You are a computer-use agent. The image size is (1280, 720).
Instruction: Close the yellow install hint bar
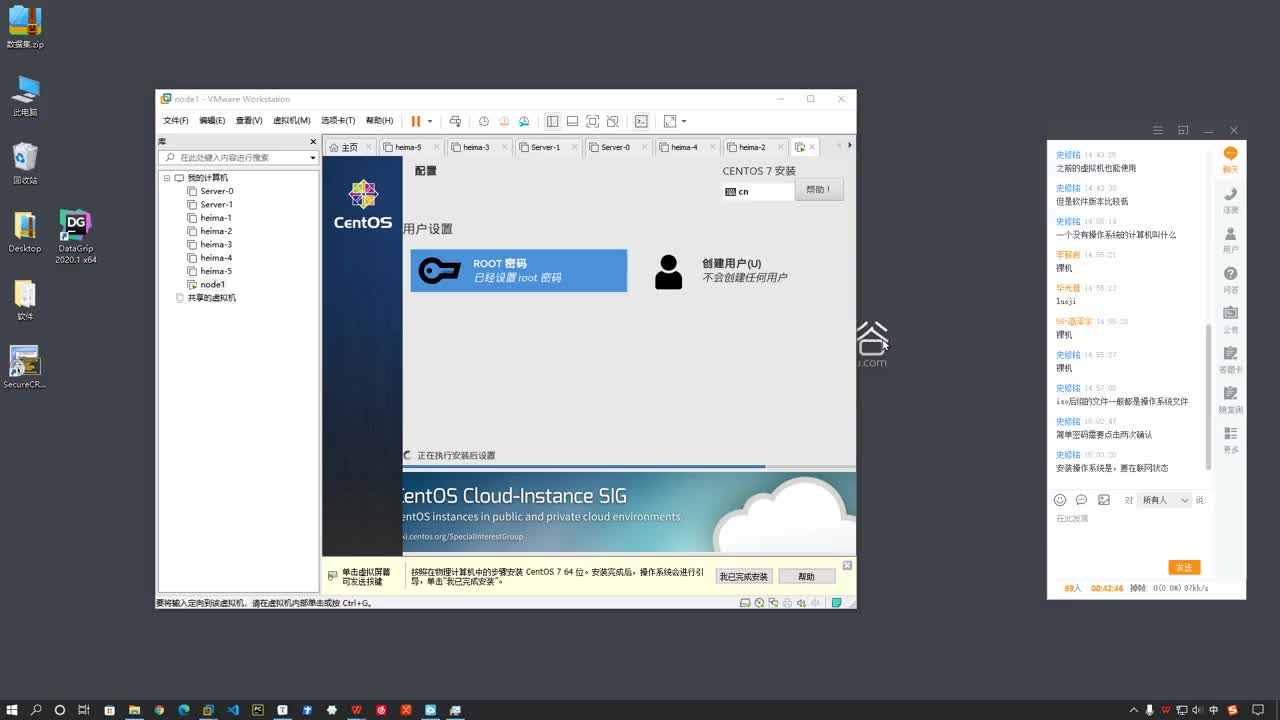pos(847,566)
